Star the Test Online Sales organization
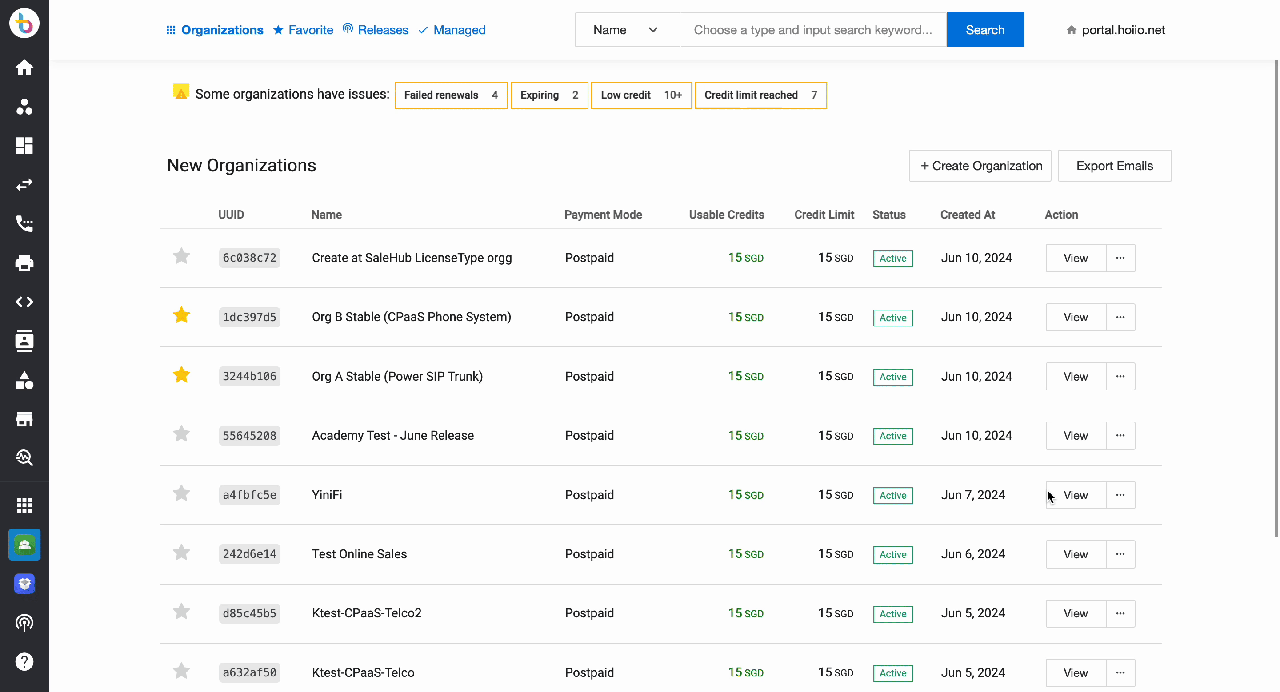 [x=181, y=553]
